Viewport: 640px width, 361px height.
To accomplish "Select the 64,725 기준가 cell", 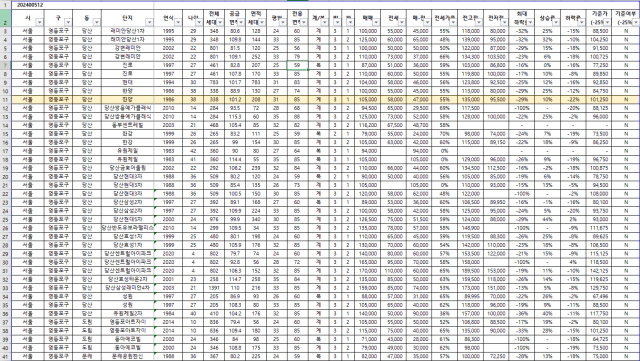I will tap(599, 339).
